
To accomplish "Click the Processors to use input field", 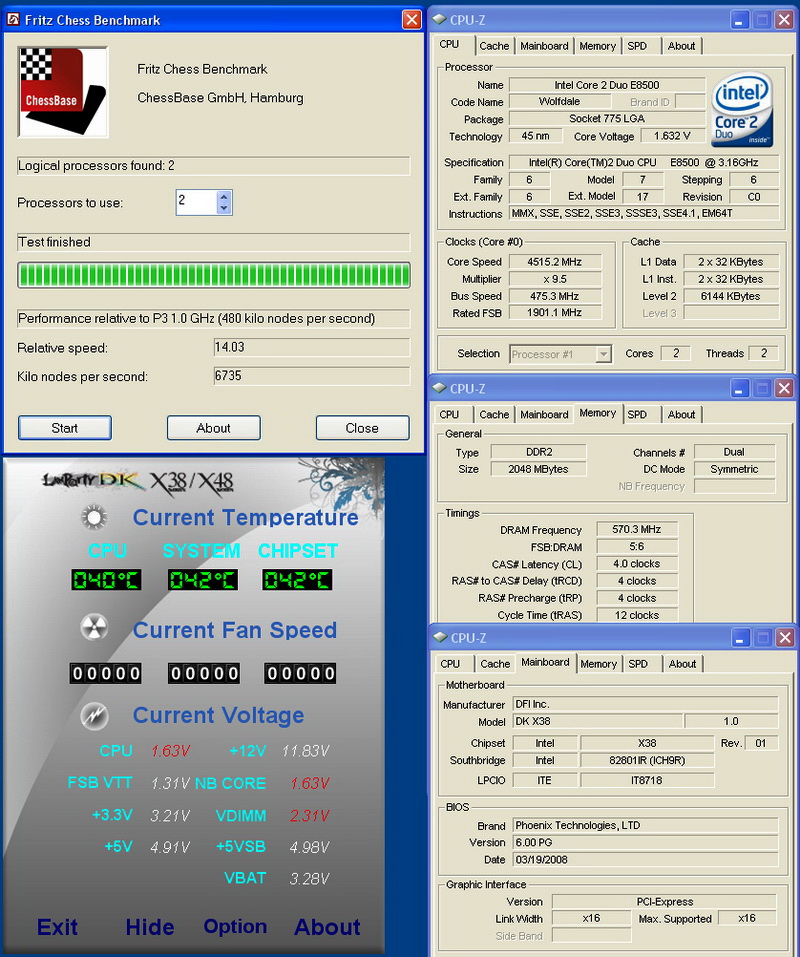I will point(196,202).
